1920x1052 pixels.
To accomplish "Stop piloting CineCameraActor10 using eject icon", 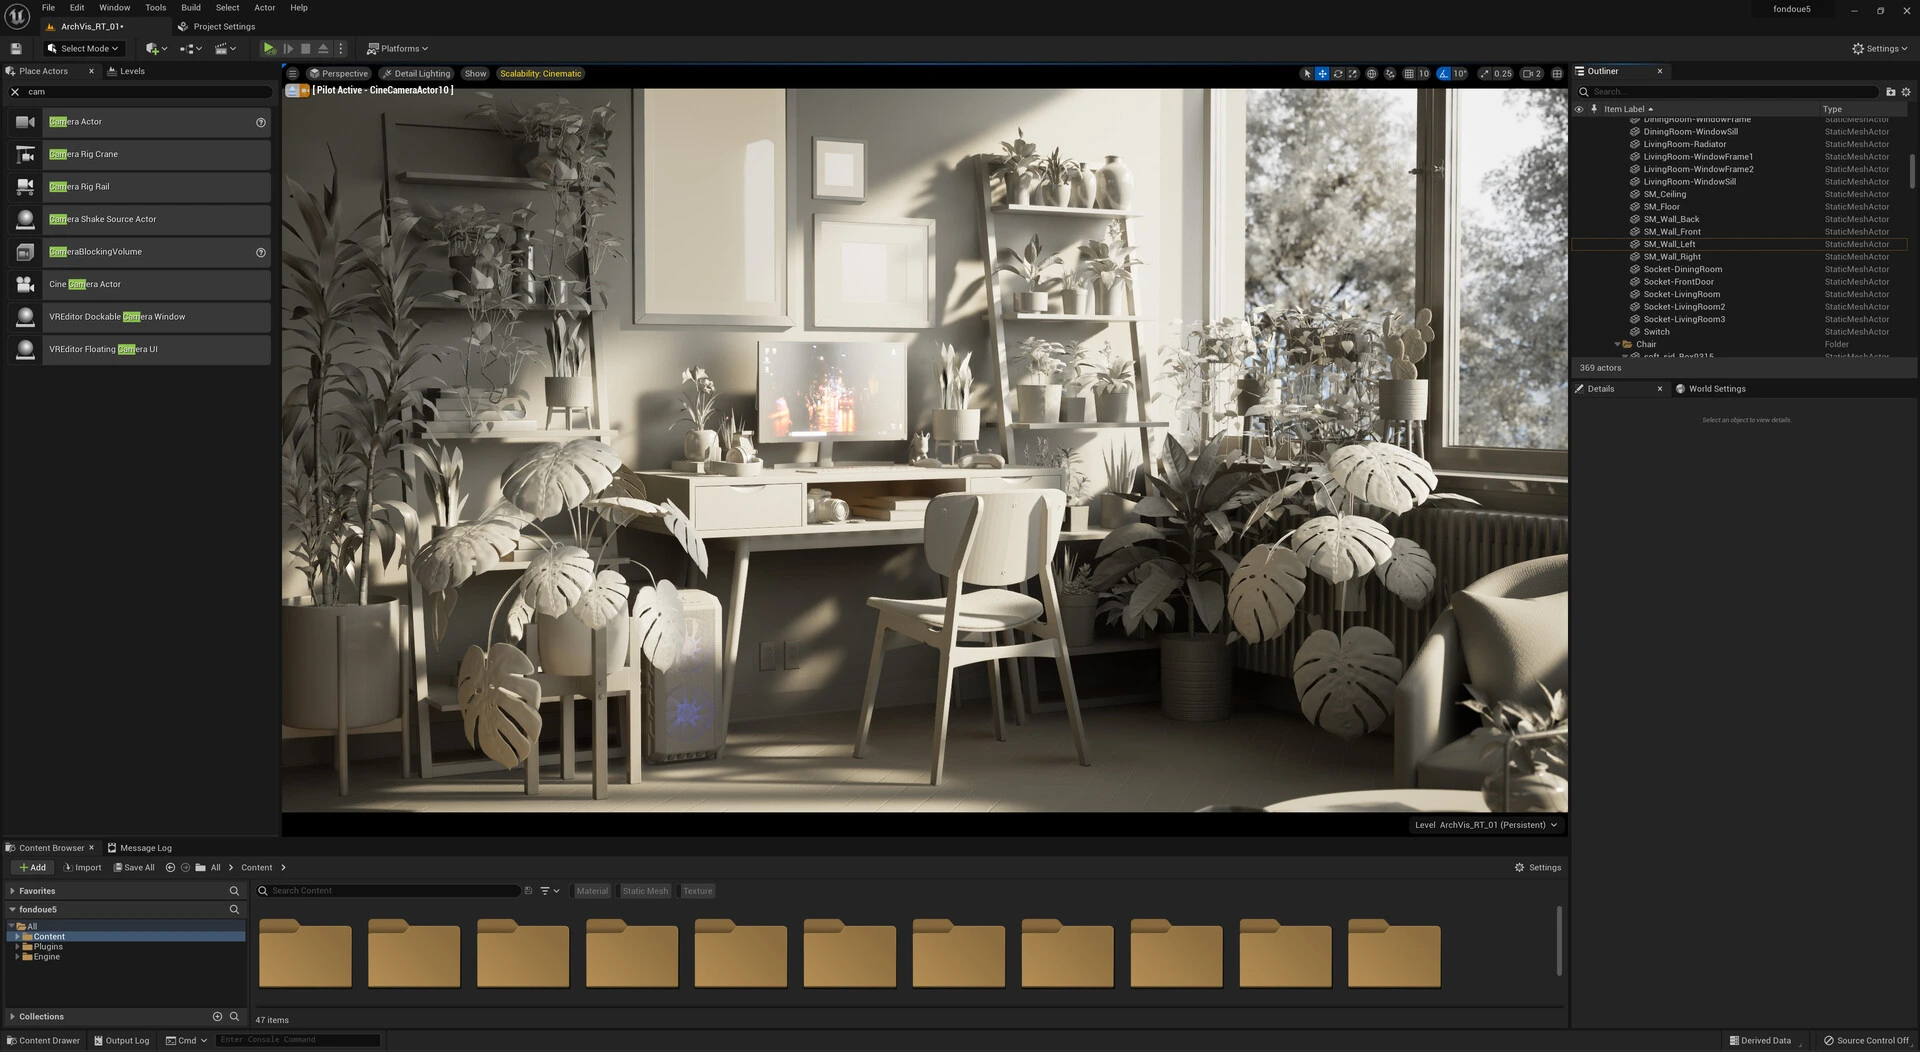I will click(292, 91).
